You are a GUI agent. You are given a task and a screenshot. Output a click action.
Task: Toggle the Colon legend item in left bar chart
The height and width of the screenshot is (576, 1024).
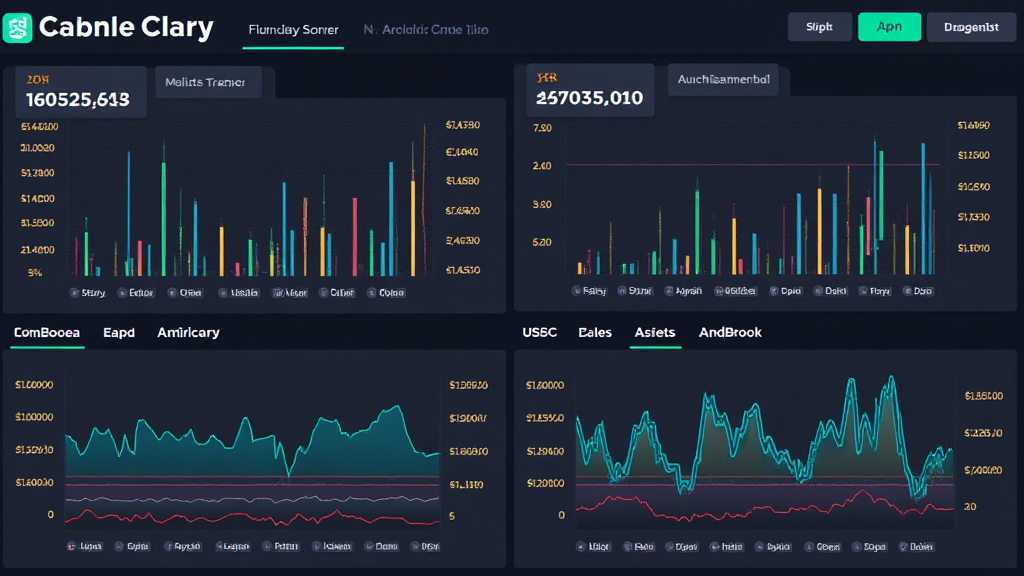pyautogui.click(x=385, y=293)
